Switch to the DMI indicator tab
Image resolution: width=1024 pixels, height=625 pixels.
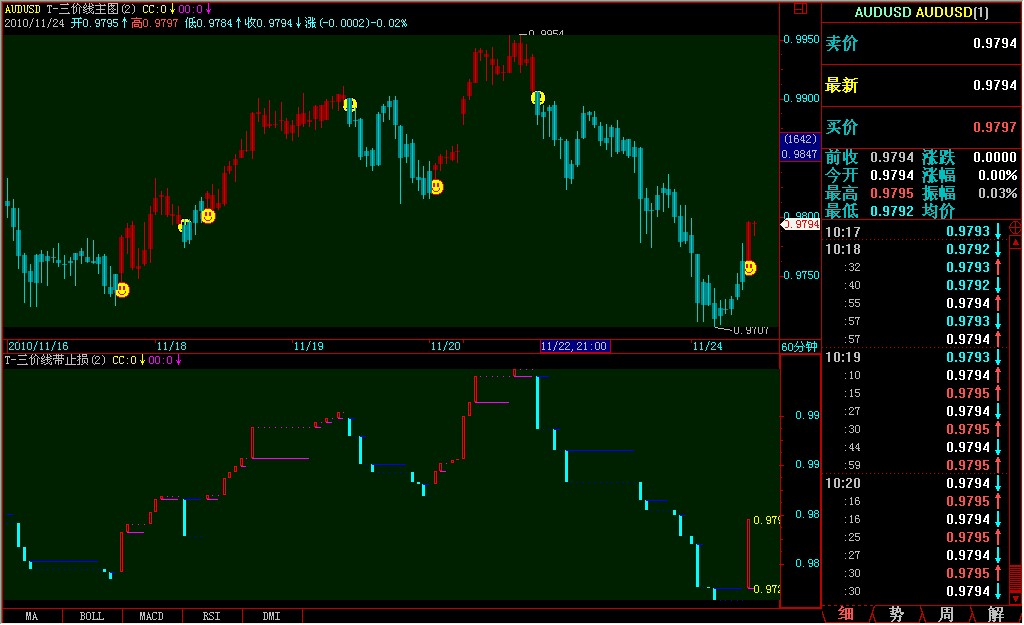(x=272, y=617)
